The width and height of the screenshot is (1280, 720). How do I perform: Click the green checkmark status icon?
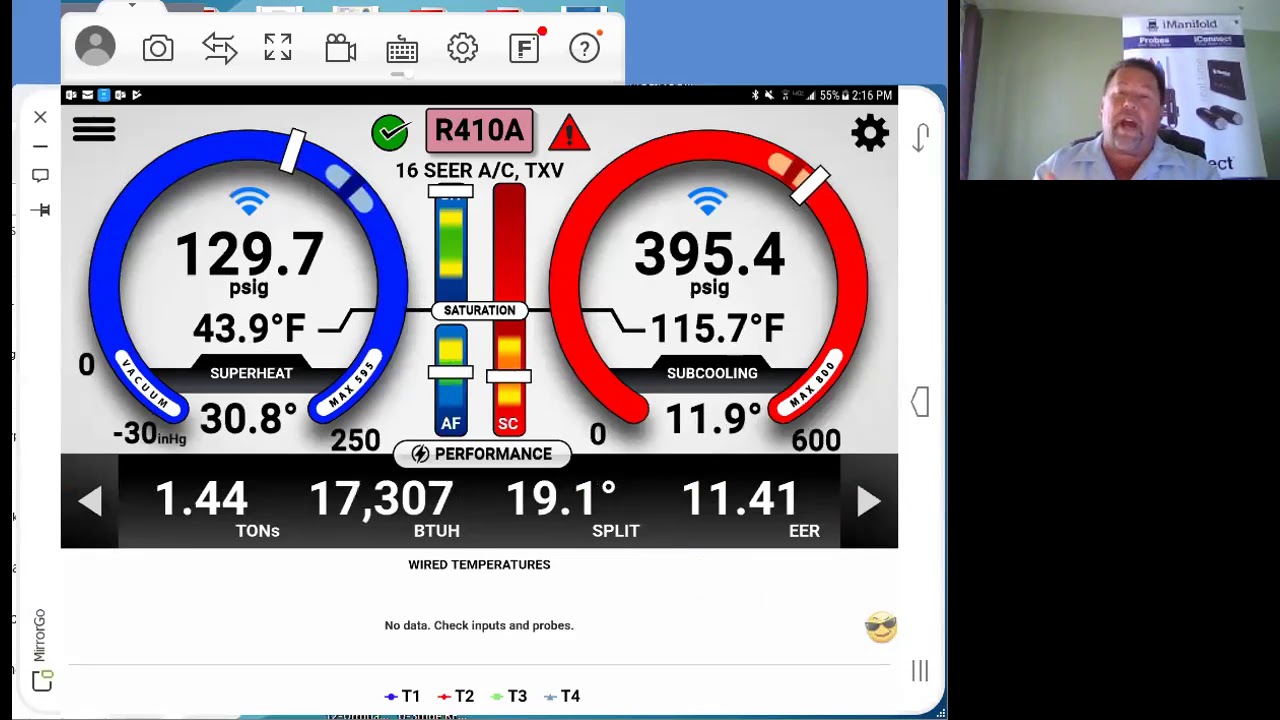[x=390, y=132]
